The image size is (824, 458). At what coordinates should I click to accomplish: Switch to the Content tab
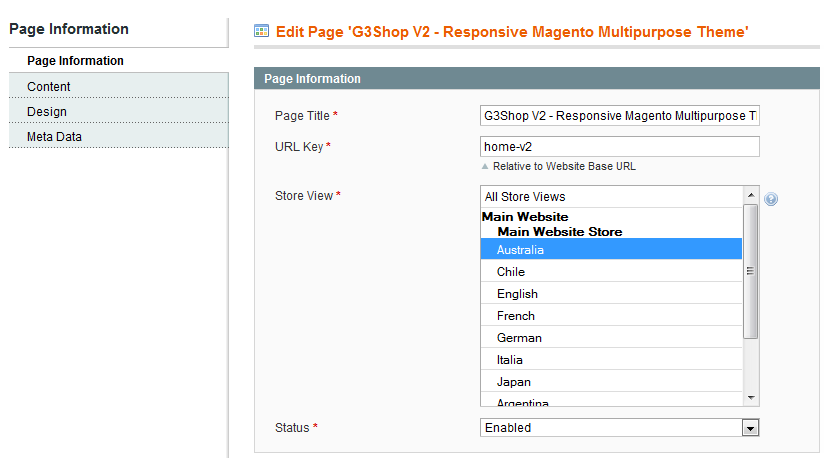(x=119, y=86)
